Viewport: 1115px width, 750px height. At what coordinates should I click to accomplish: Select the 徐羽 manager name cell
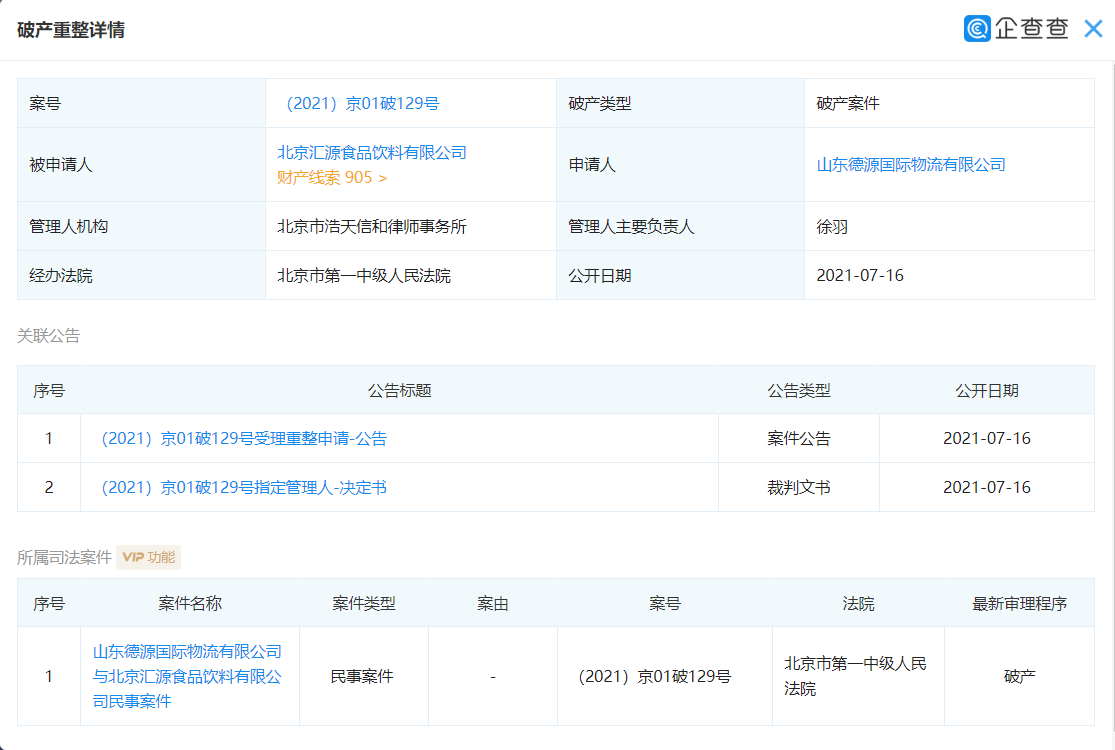832,226
